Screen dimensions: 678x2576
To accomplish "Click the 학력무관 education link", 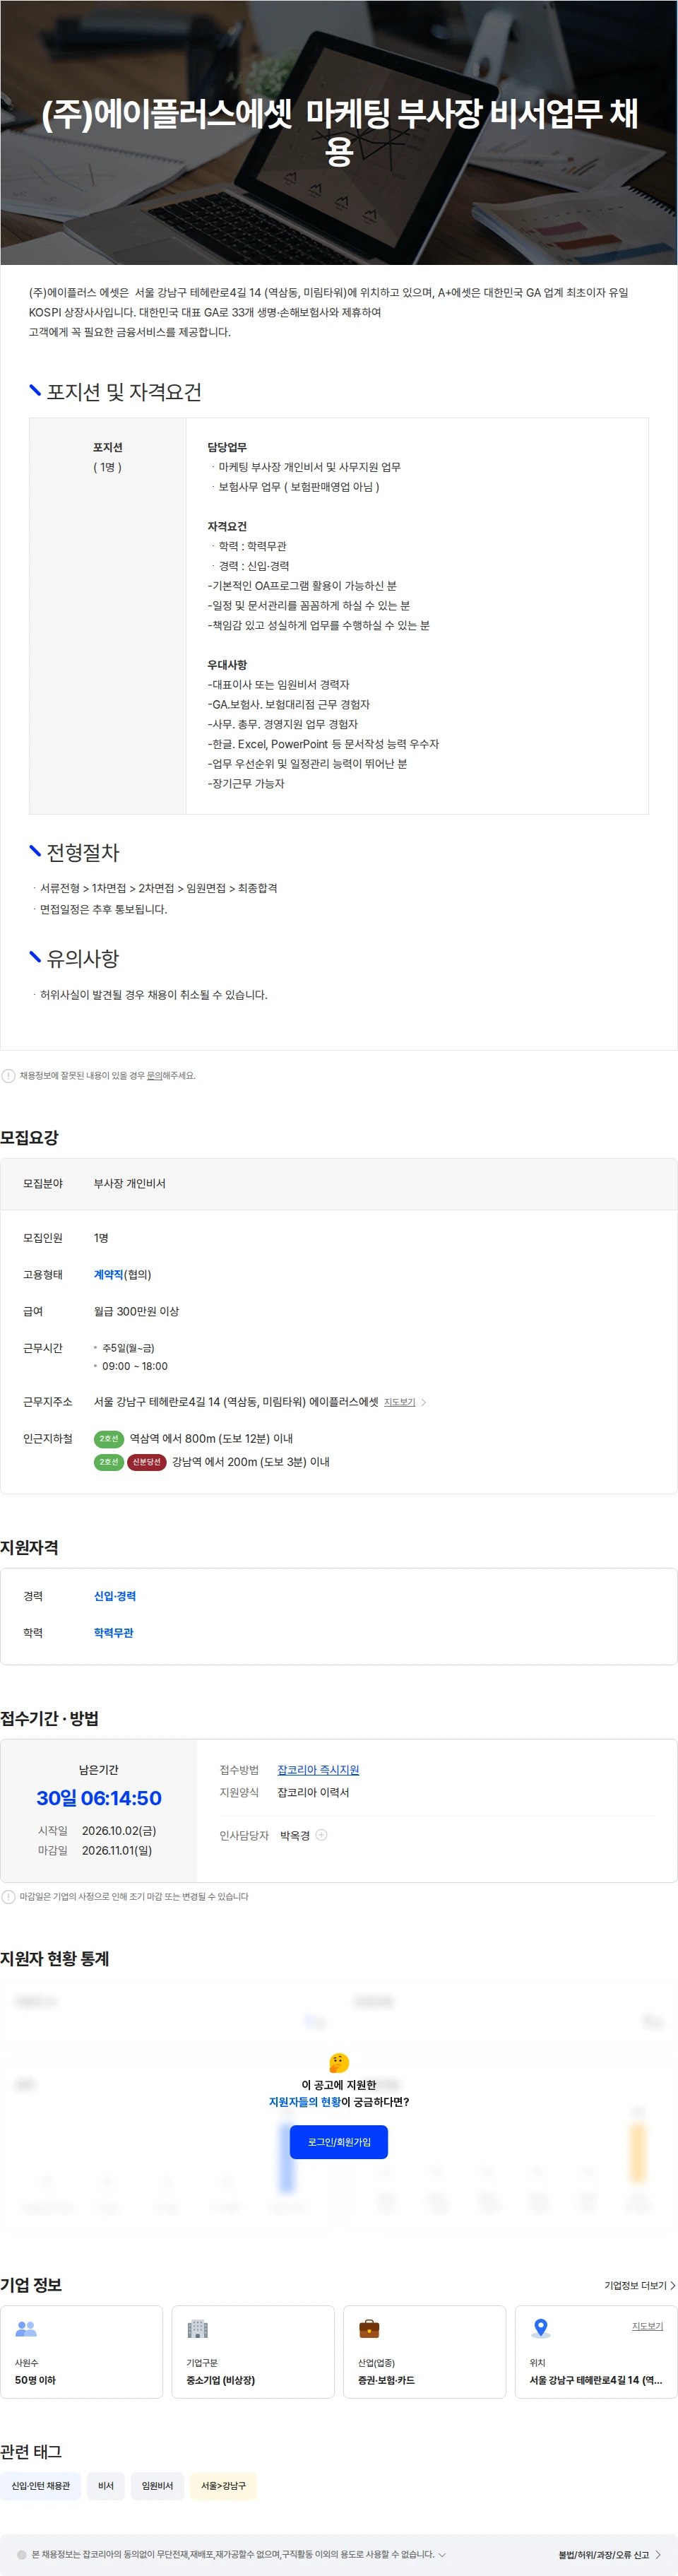I will (x=114, y=1633).
